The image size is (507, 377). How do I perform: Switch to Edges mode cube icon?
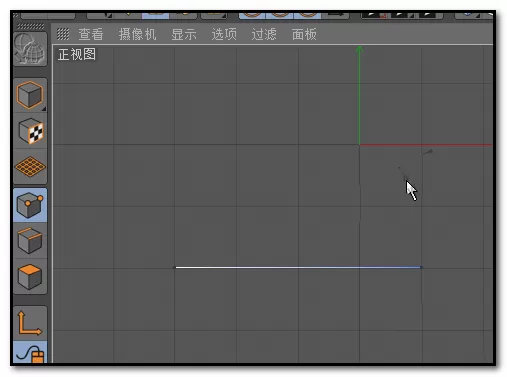pyautogui.click(x=30, y=240)
